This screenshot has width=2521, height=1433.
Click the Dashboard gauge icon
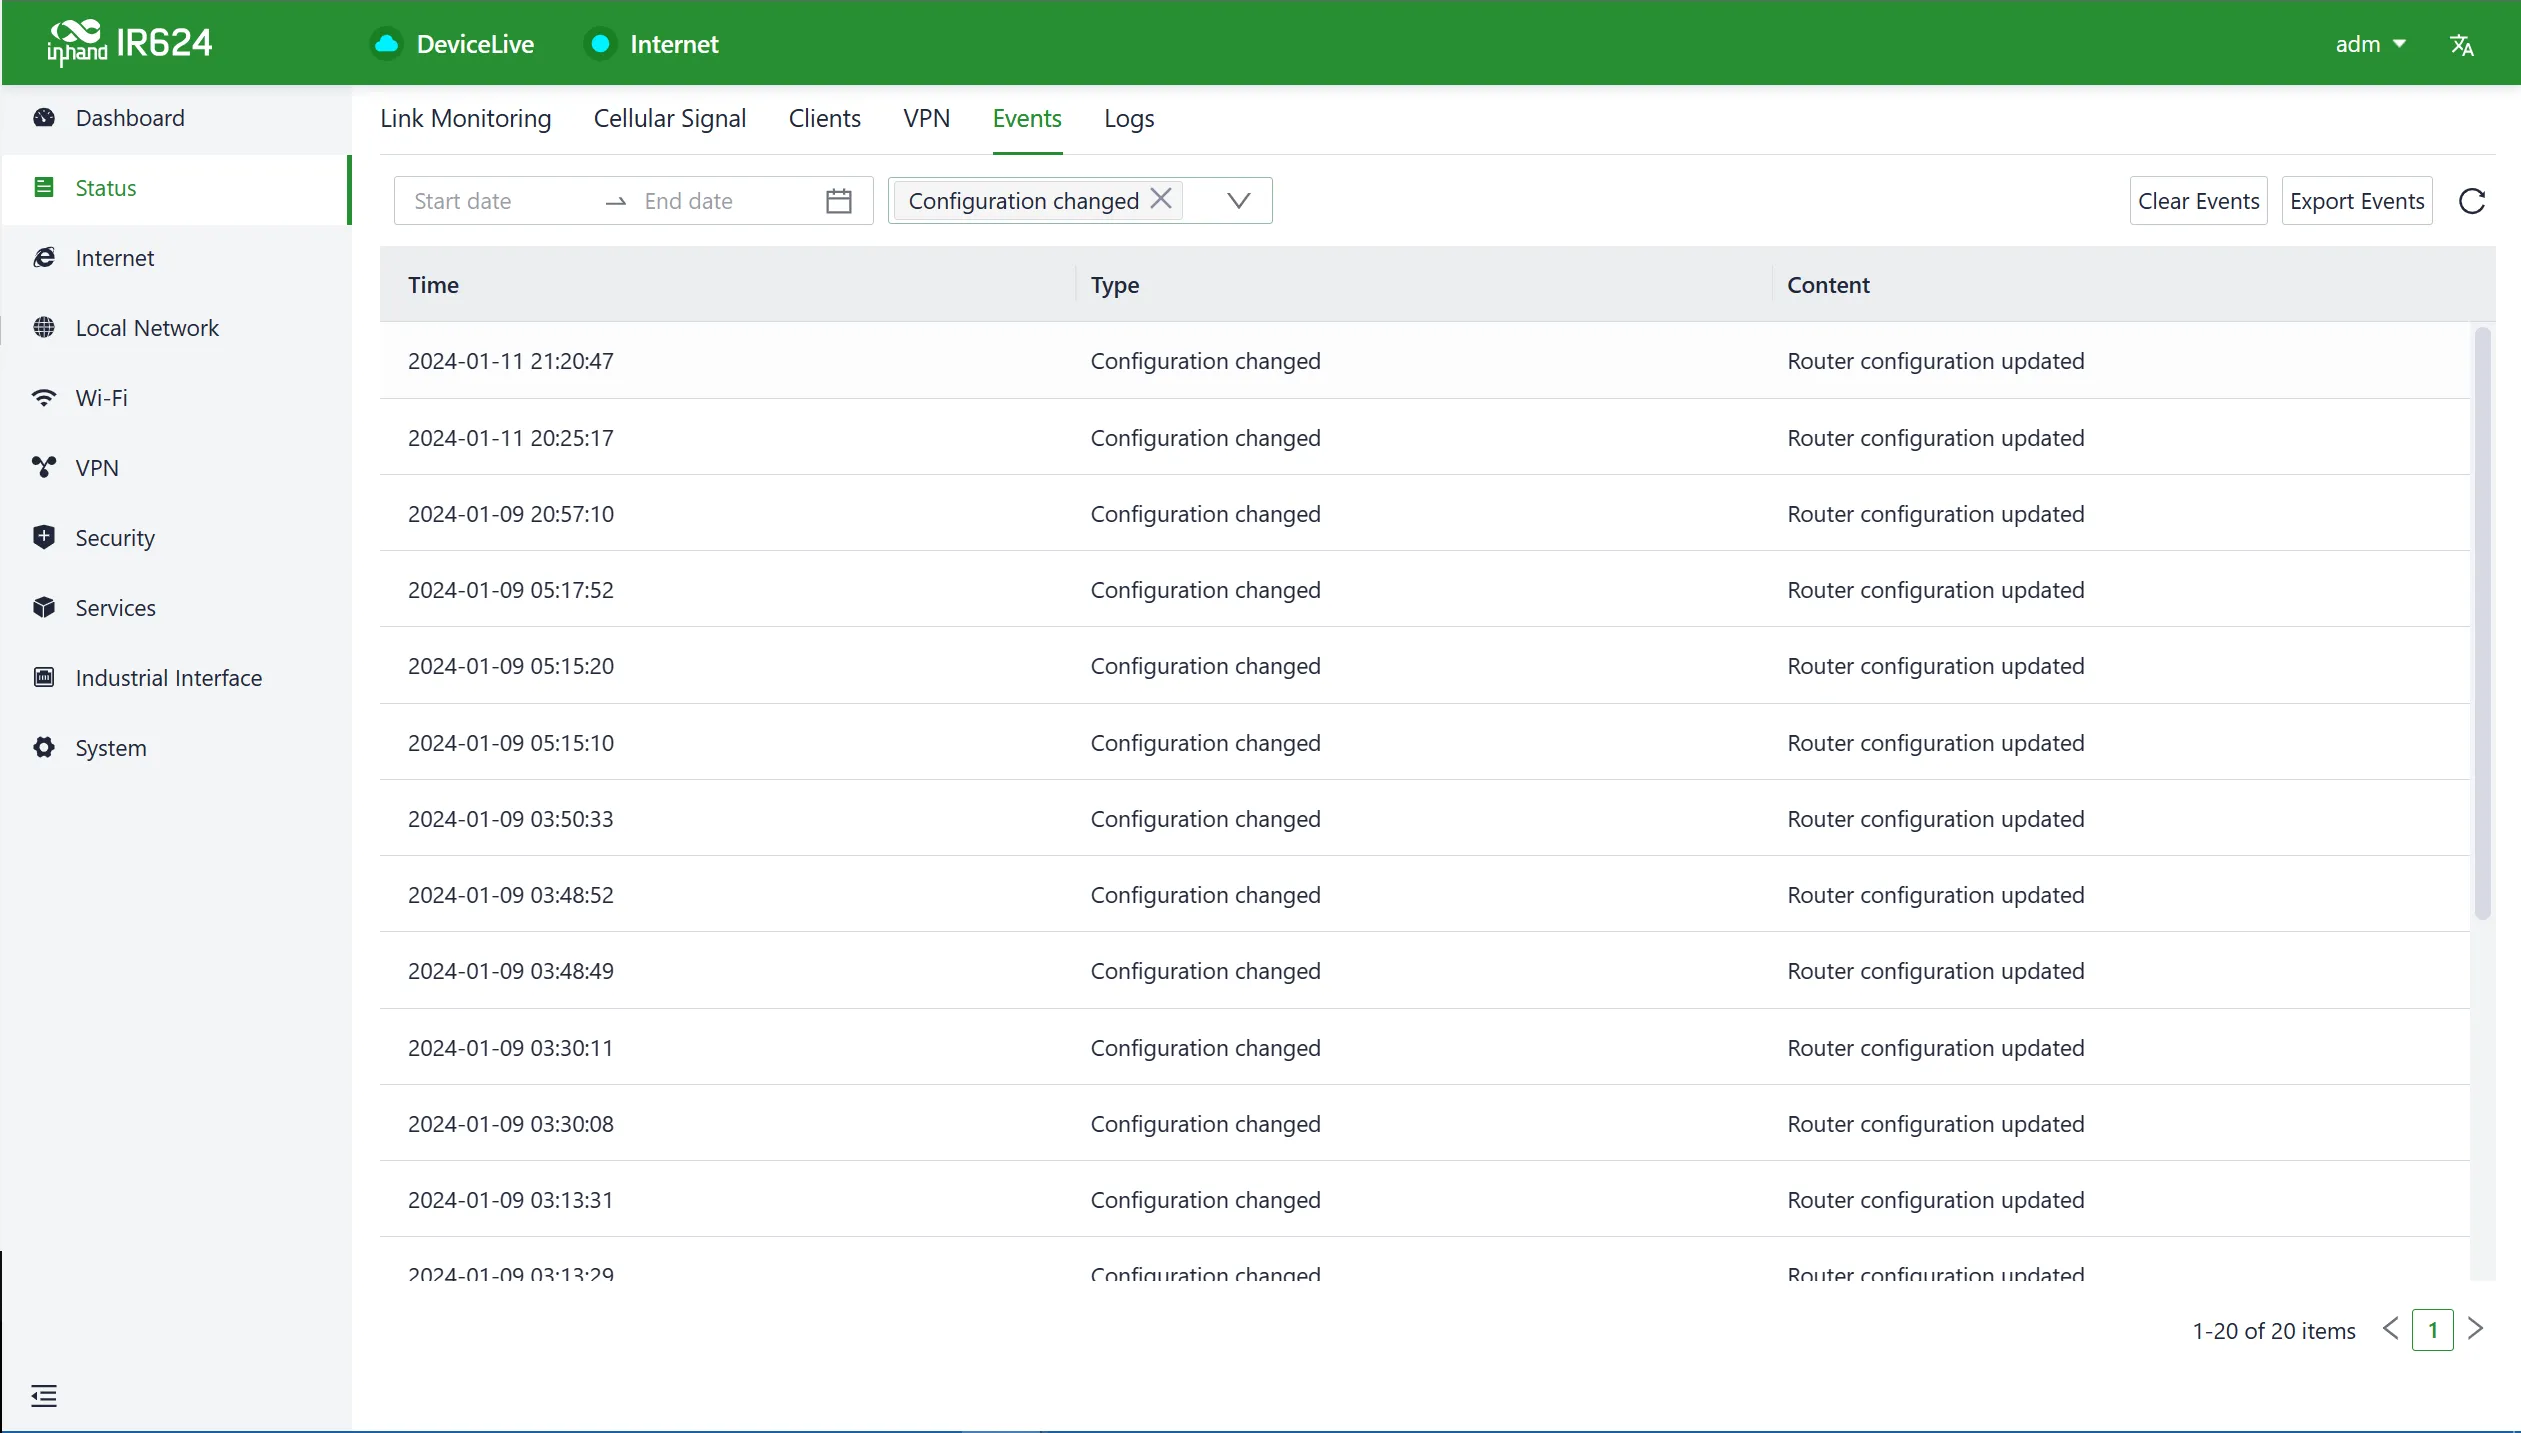pos(44,118)
